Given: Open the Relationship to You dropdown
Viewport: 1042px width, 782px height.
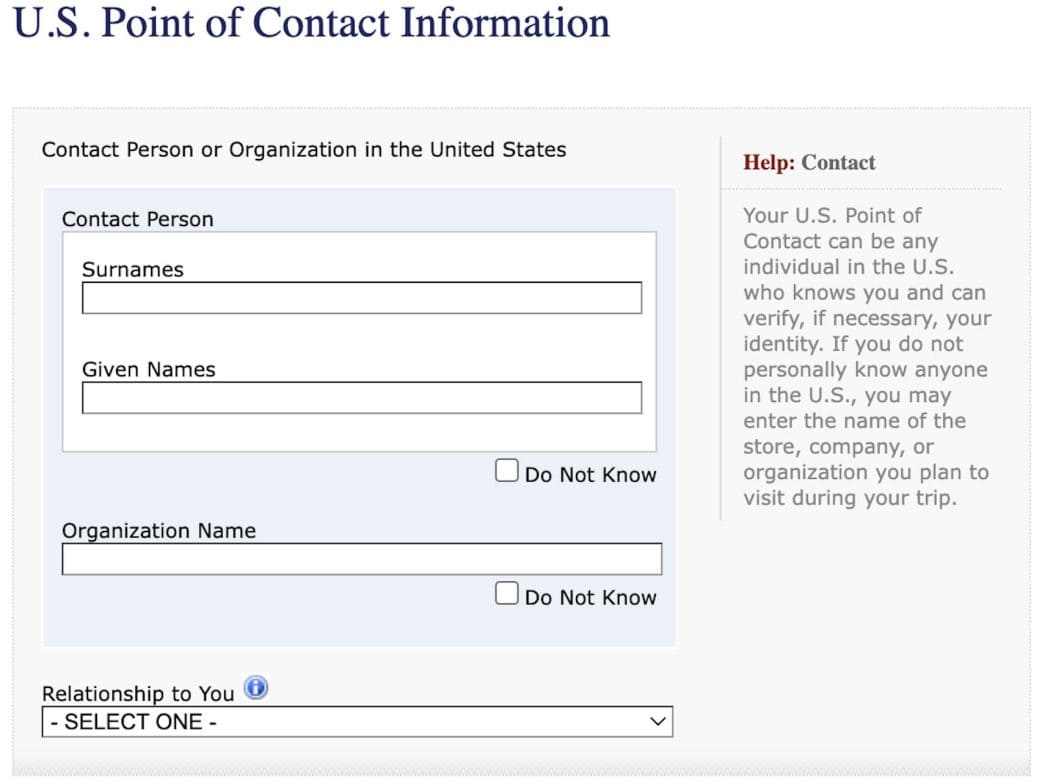Looking at the screenshot, I should tap(356, 722).
